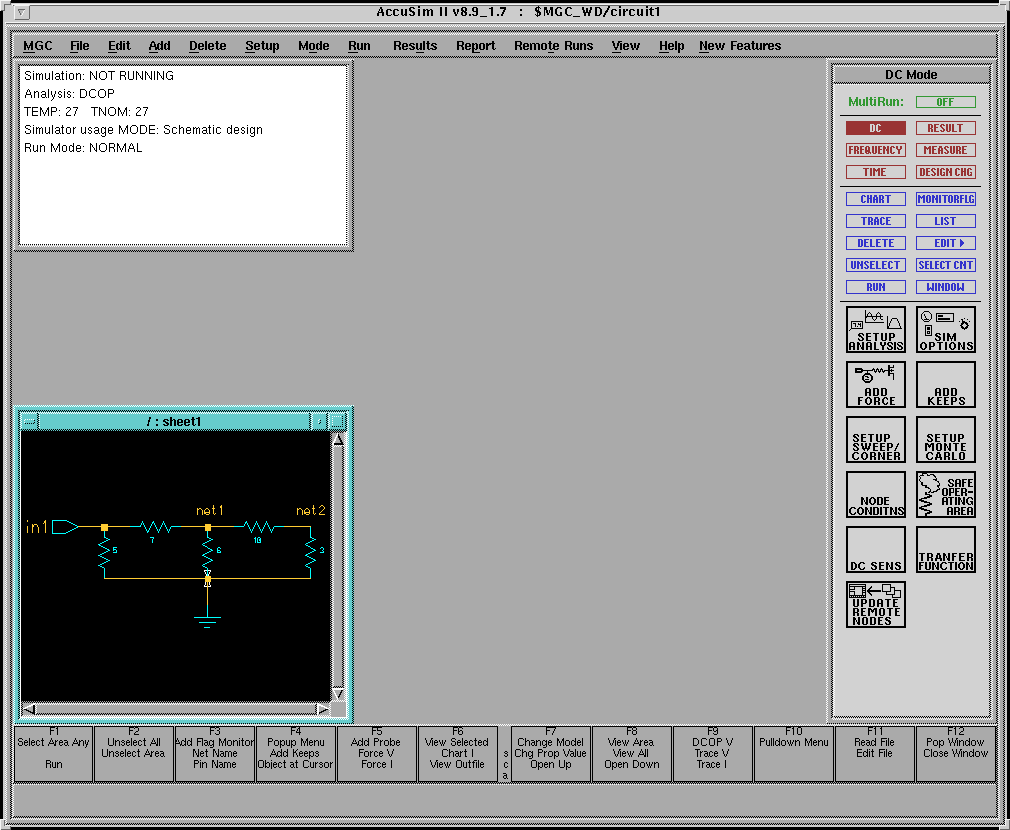
Task: Maximize the sheet1 window
Action: 337,422
